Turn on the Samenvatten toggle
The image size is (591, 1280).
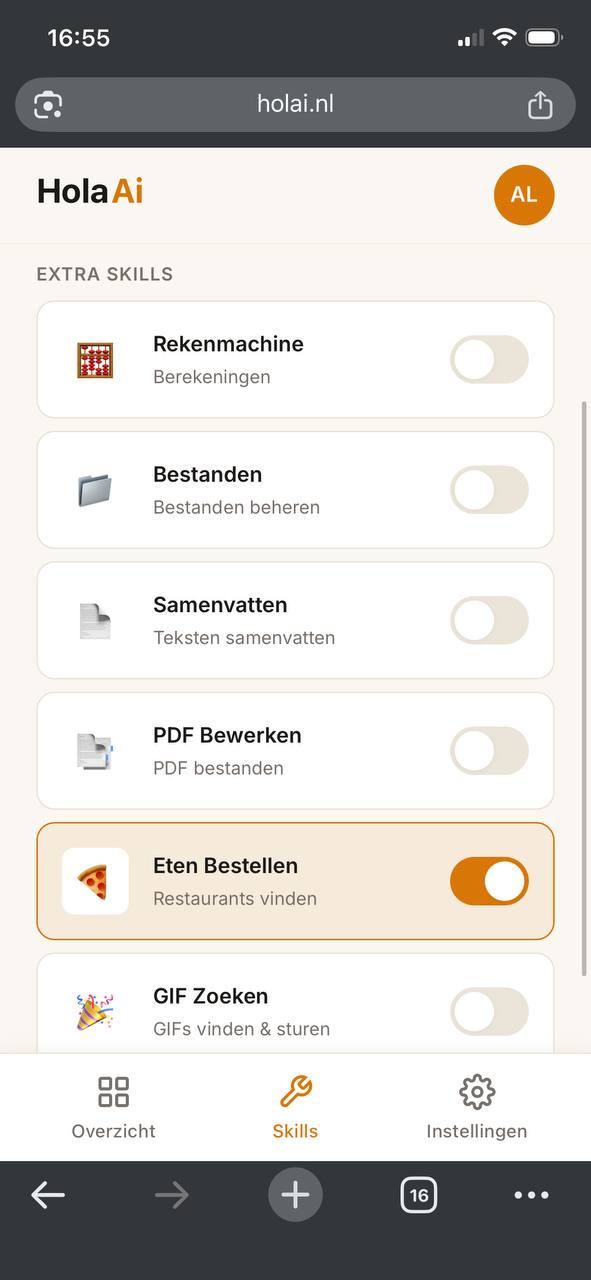(489, 620)
